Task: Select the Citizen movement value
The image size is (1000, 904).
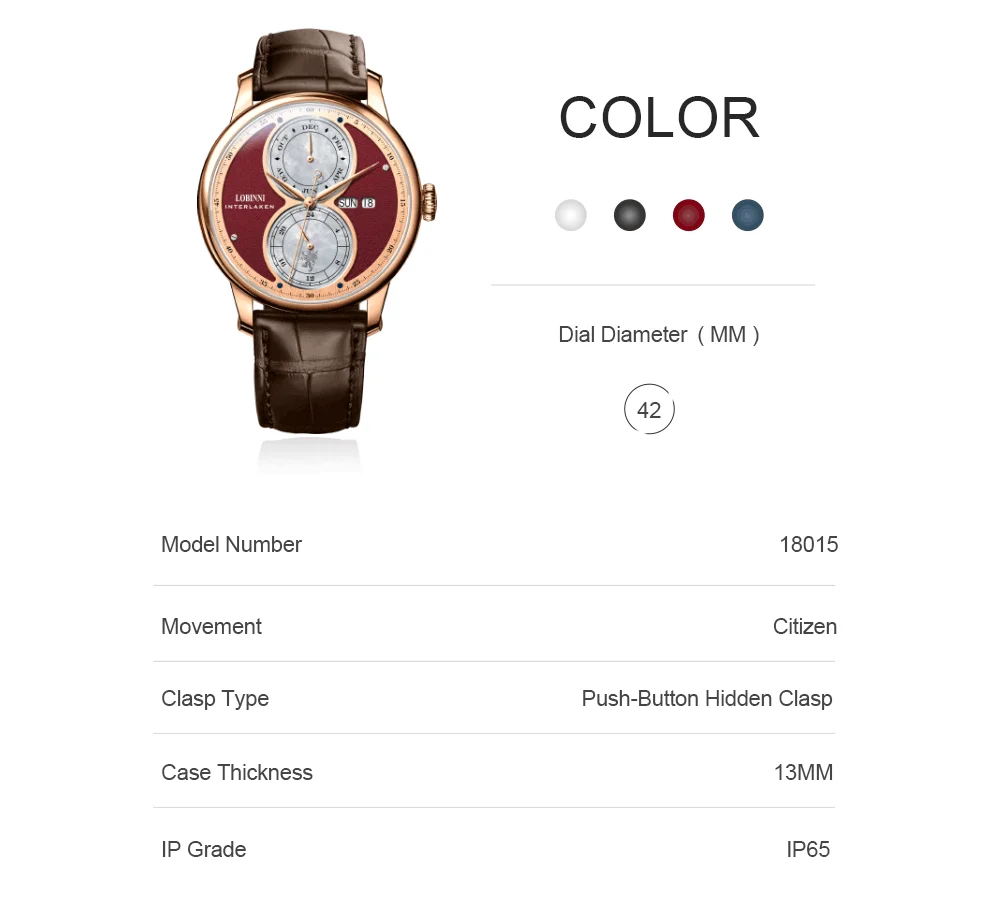Action: [805, 626]
